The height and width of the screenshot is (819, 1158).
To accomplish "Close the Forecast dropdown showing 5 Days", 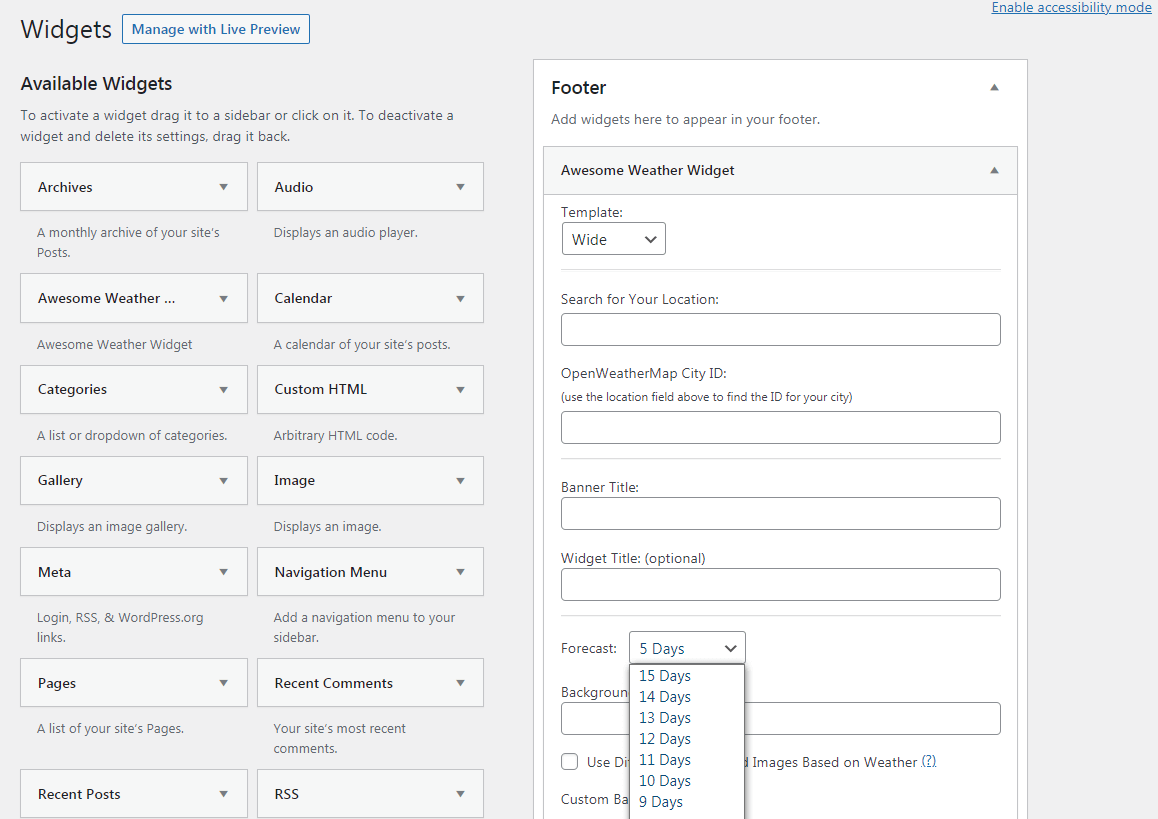I will click(x=687, y=648).
